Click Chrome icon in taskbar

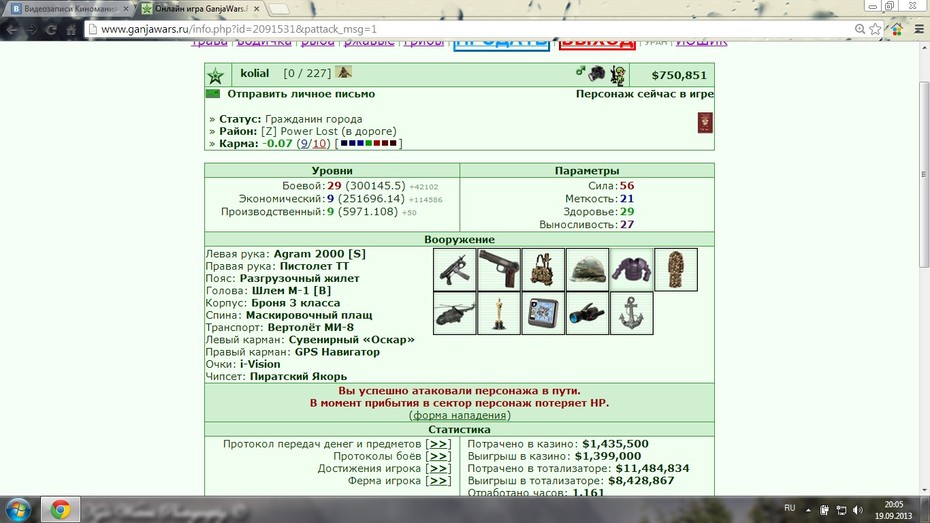point(60,509)
